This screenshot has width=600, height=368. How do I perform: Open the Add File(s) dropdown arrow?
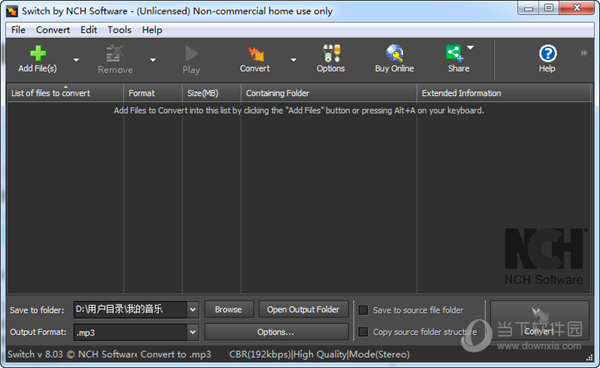click(76, 60)
